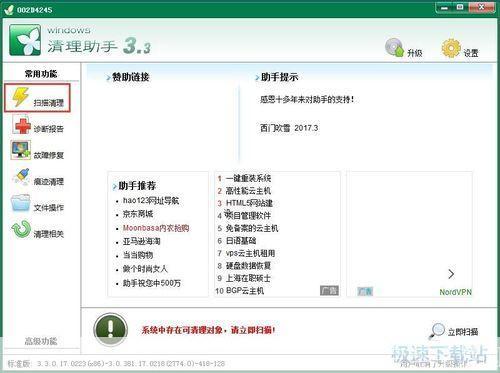Open hao123网址导航 link
500x373 pixels.
(x=151, y=200)
